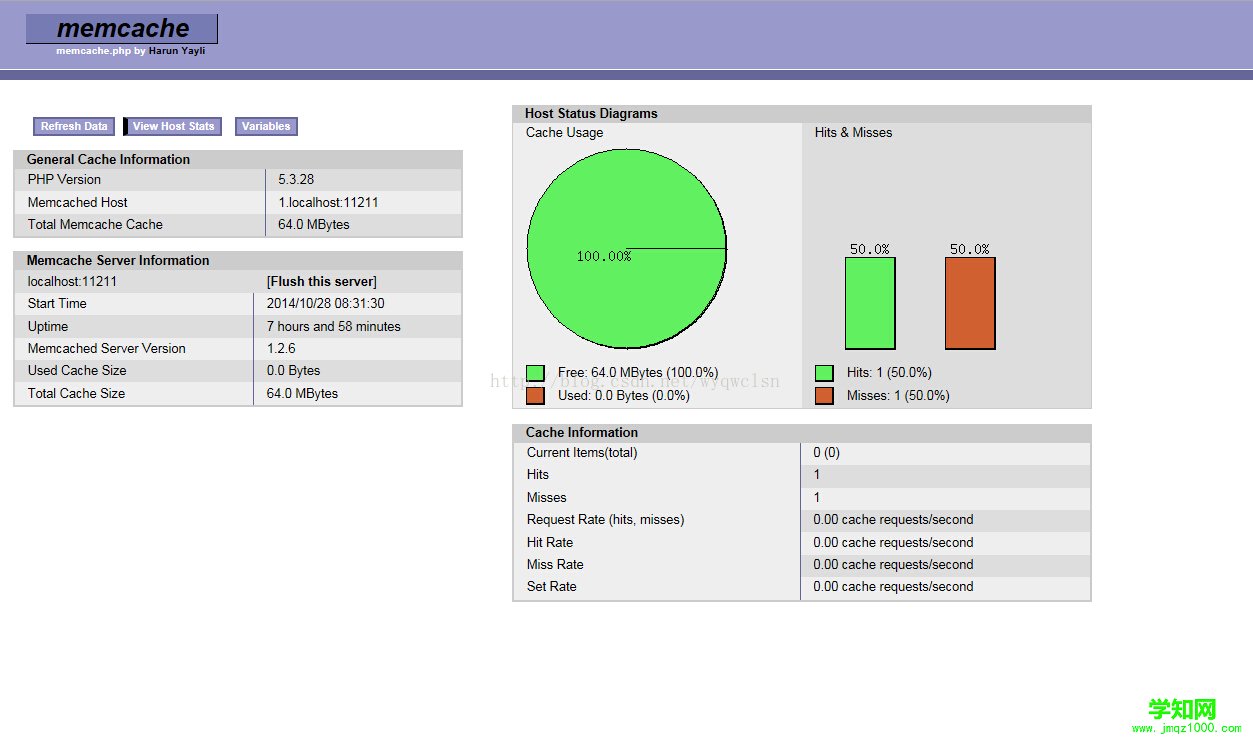The height and width of the screenshot is (740, 1253).
Task: Click the Request Rate (hits, misses) label
Action: tap(606, 520)
